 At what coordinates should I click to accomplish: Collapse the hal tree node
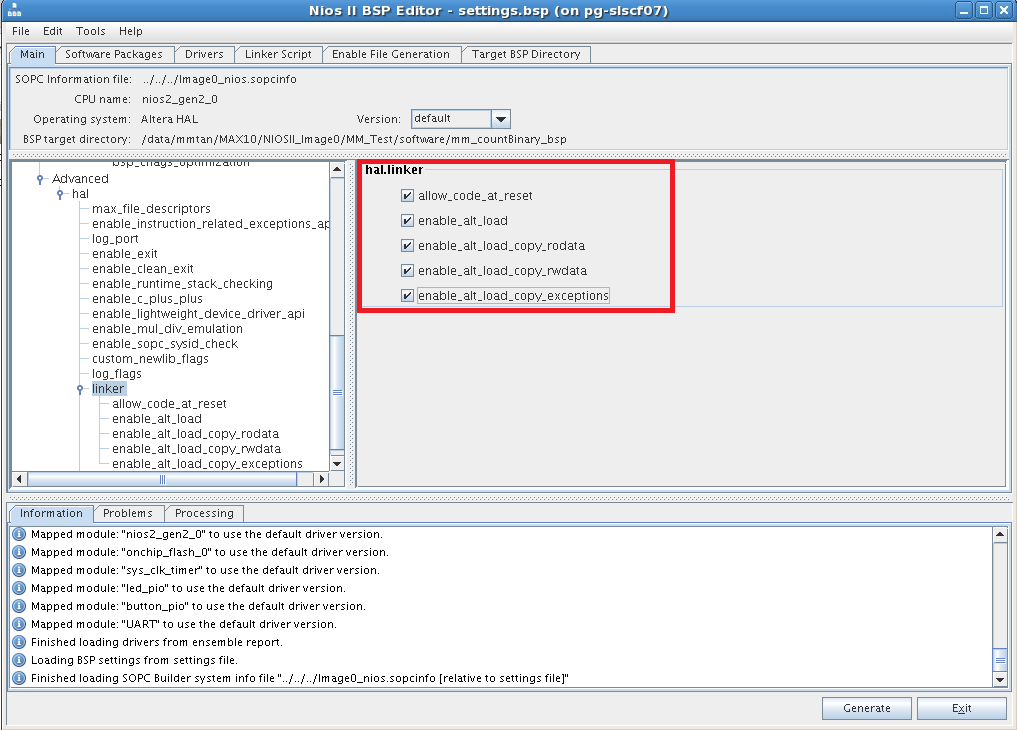pyautogui.click(x=60, y=194)
